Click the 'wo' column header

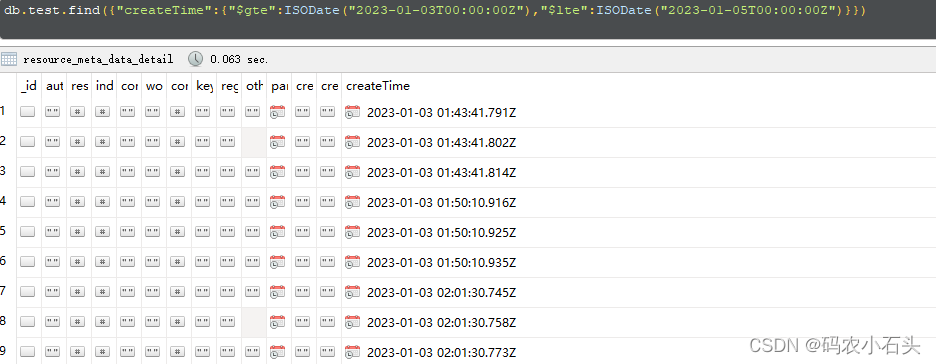pos(154,86)
